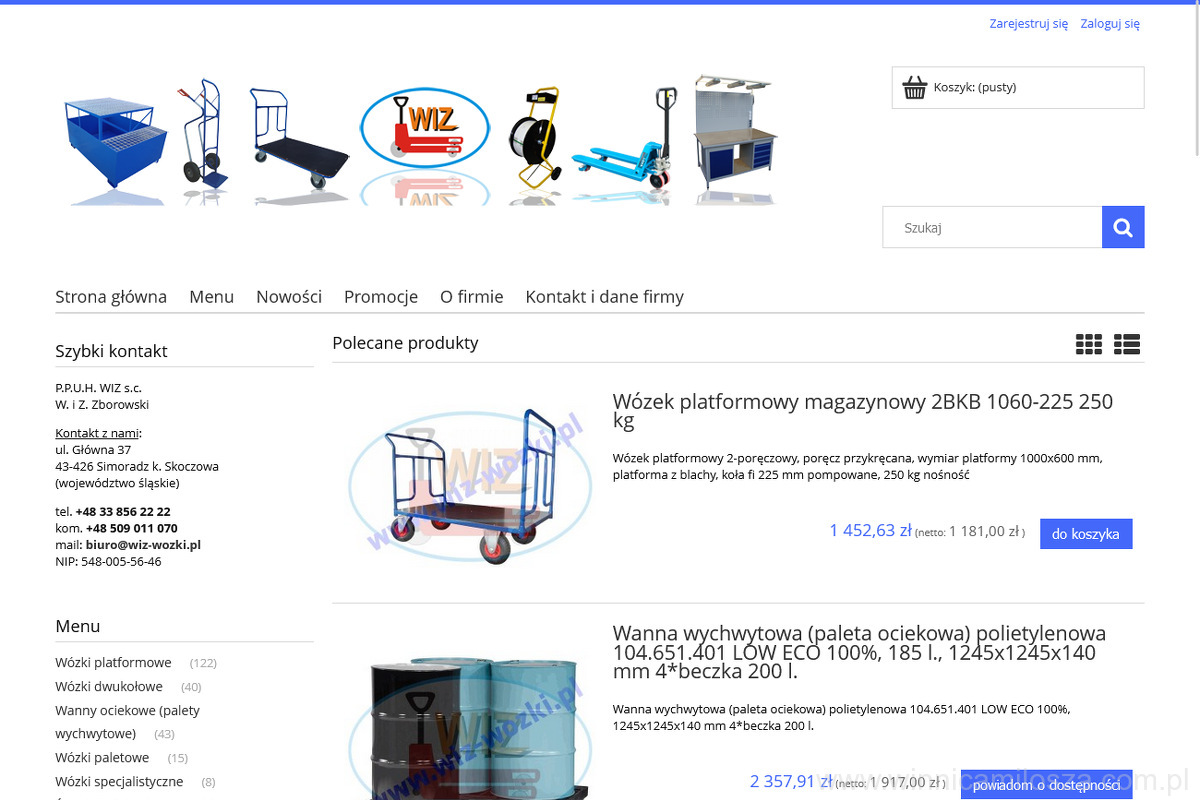Screen dimensions: 1200x800
Task: Open the shopping cart basket icon
Action: 915,88
